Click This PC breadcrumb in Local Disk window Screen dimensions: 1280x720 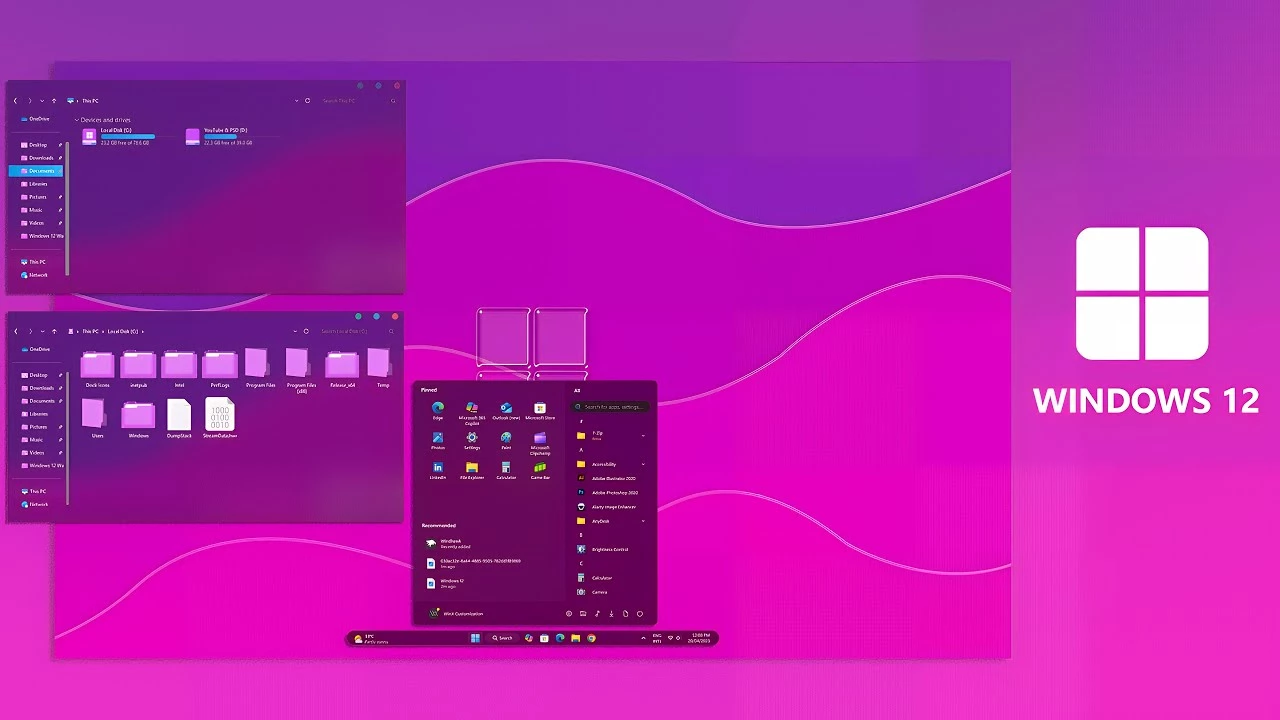pos(90,331)
